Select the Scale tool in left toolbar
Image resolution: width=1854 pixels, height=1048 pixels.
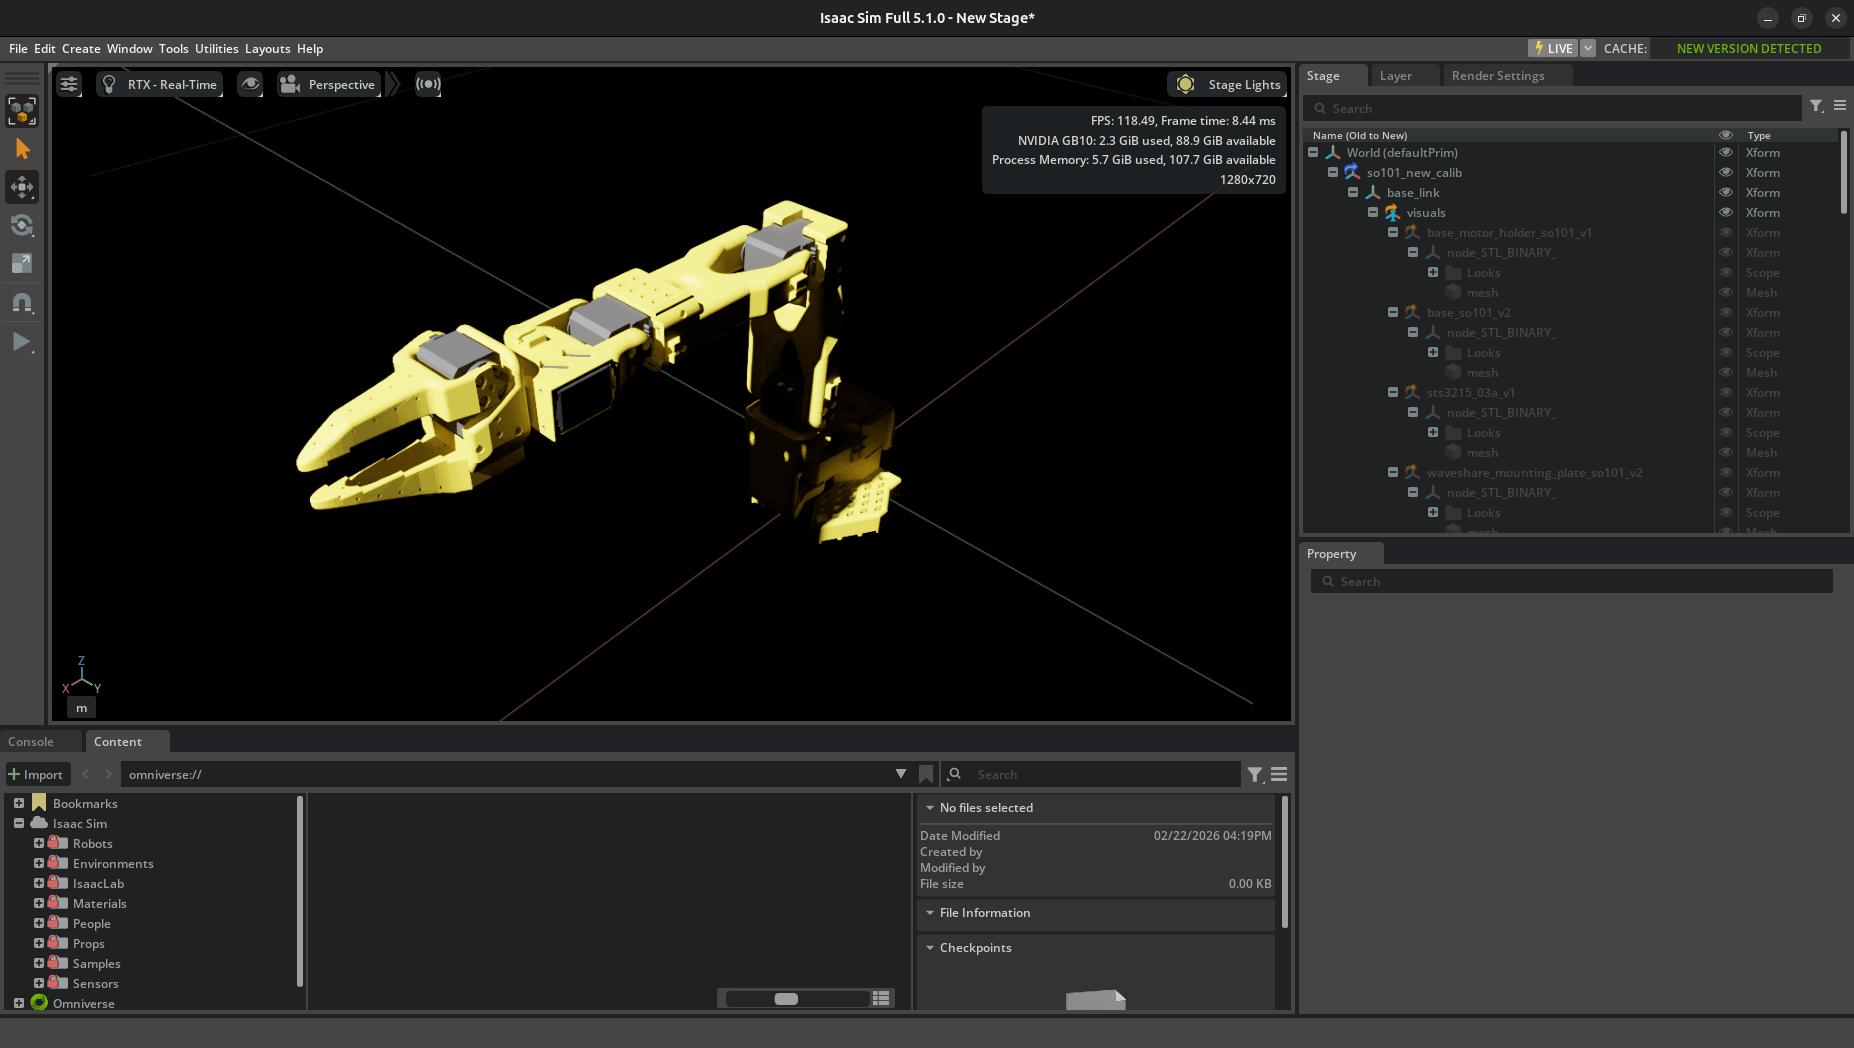[x=22, y=263]
